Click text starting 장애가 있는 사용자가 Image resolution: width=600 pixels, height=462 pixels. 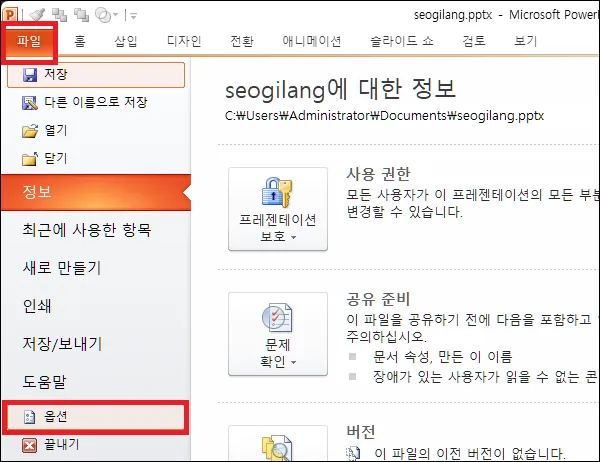pyautogui.click(x=484, y=377)
